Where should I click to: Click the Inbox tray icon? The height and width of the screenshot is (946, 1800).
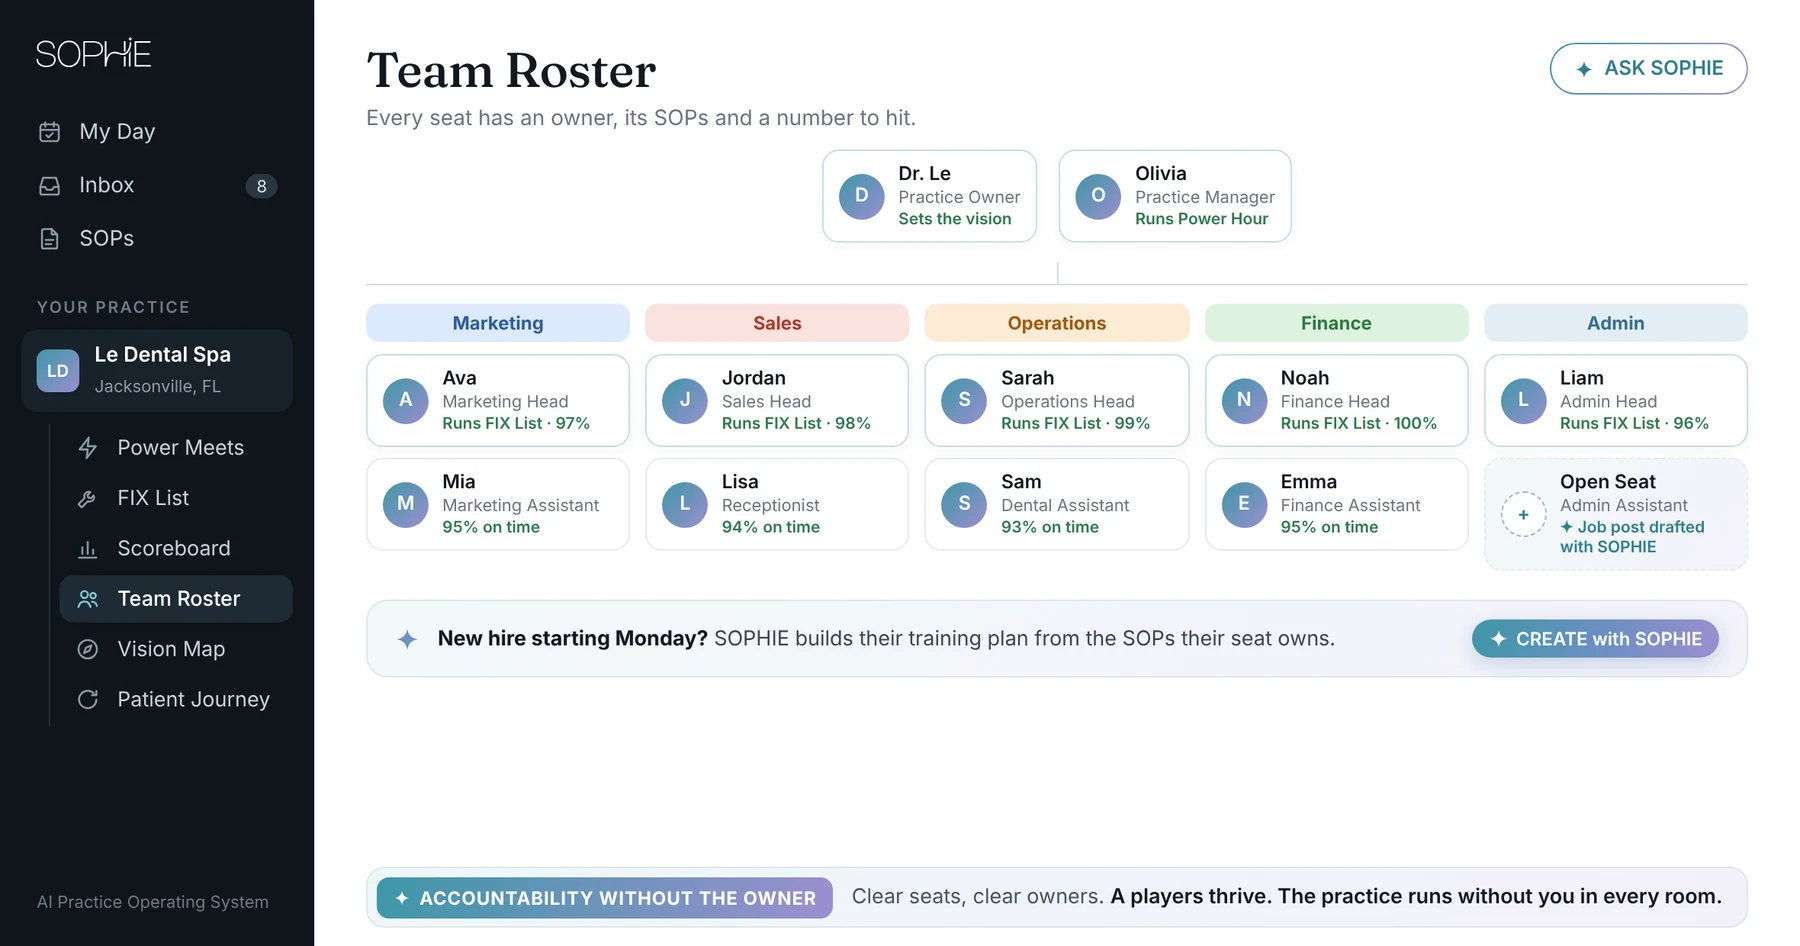(50, 185)
